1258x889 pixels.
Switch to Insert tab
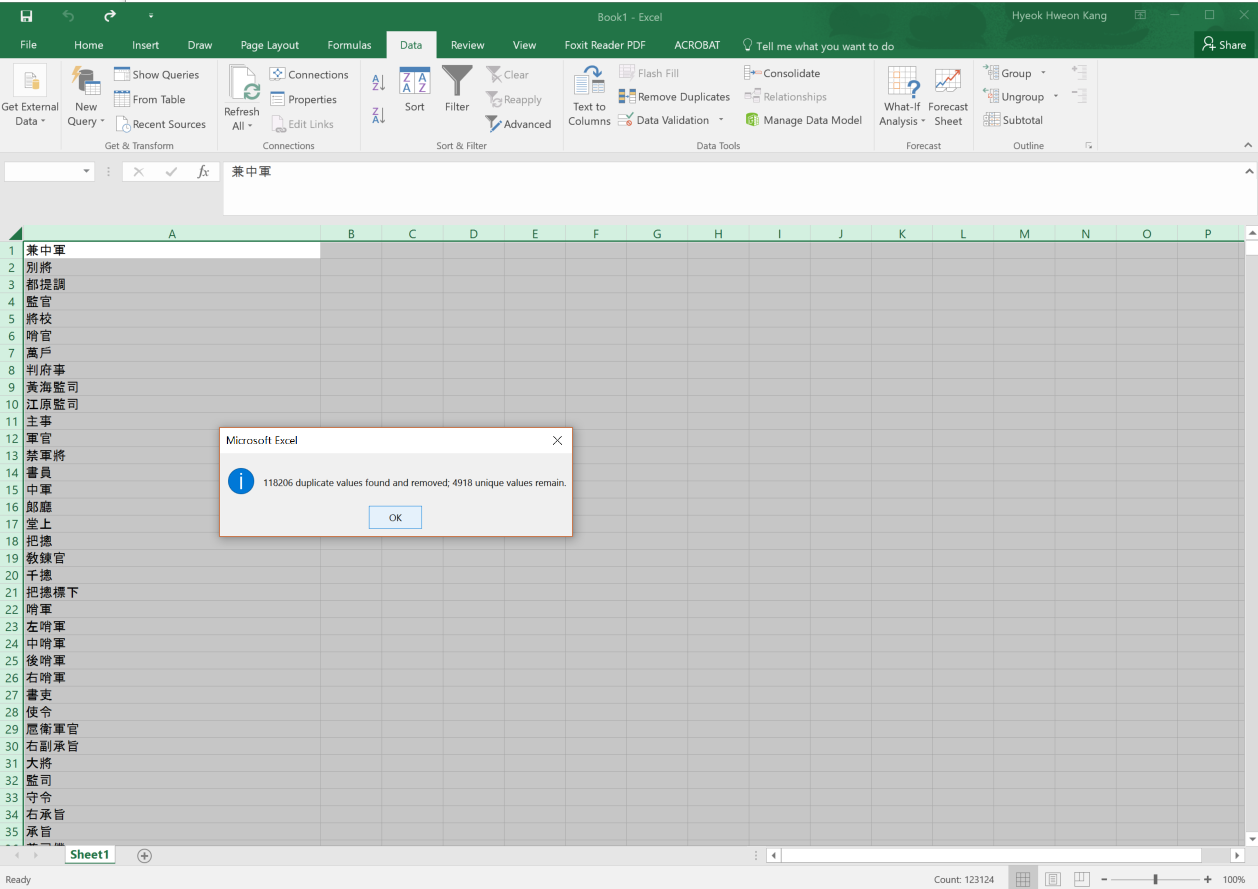(146, 45)
